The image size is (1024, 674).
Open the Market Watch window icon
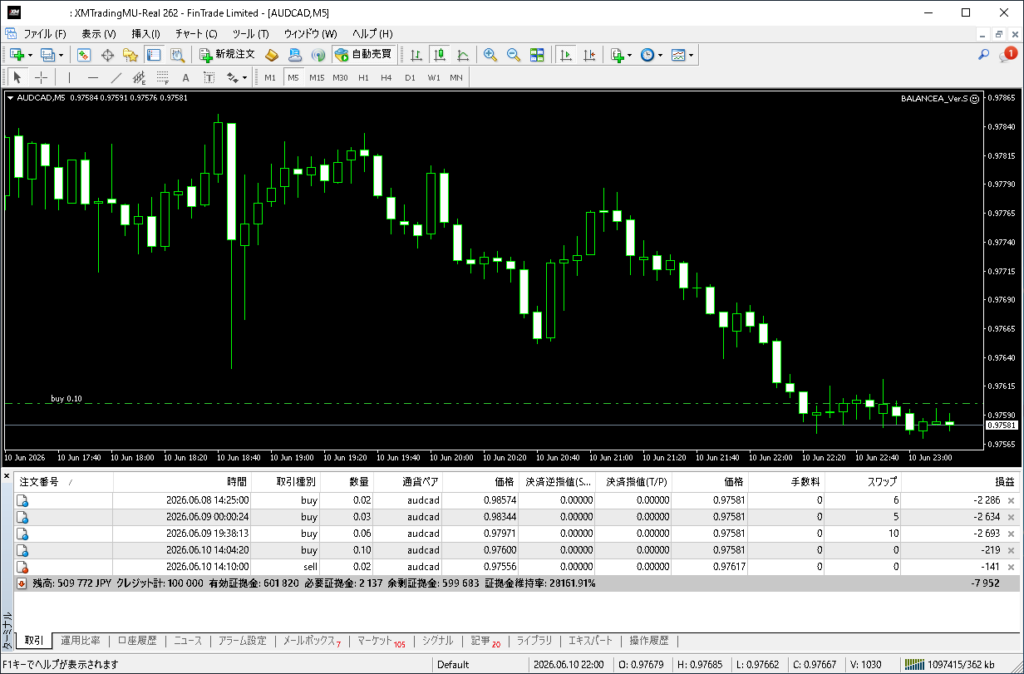click(84, 55)
